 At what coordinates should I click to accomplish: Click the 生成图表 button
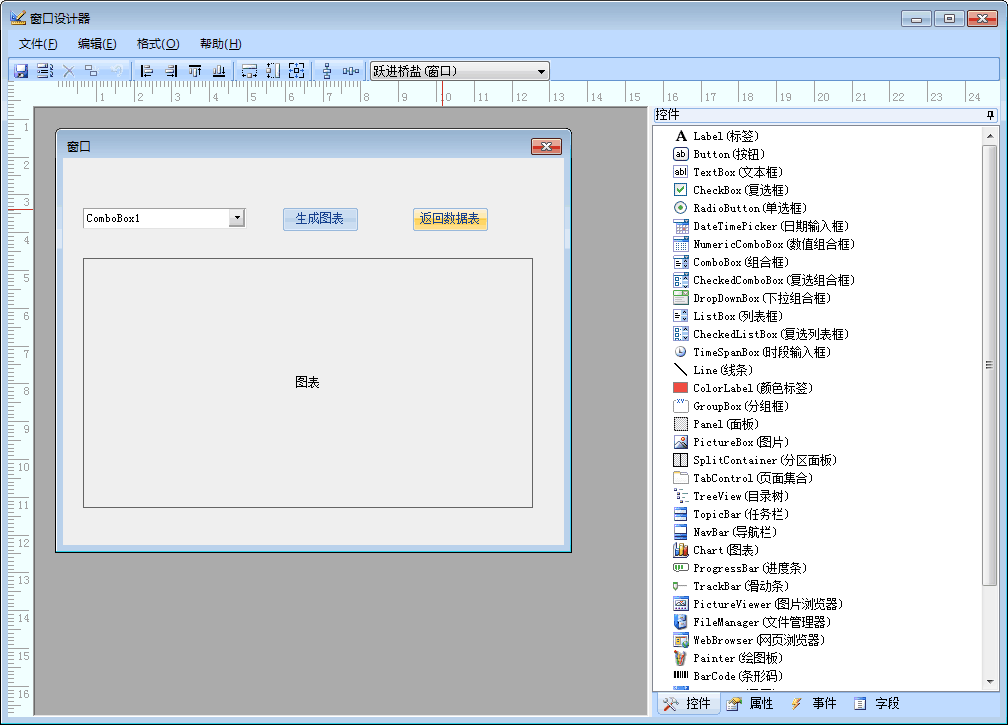pos(320,219)
